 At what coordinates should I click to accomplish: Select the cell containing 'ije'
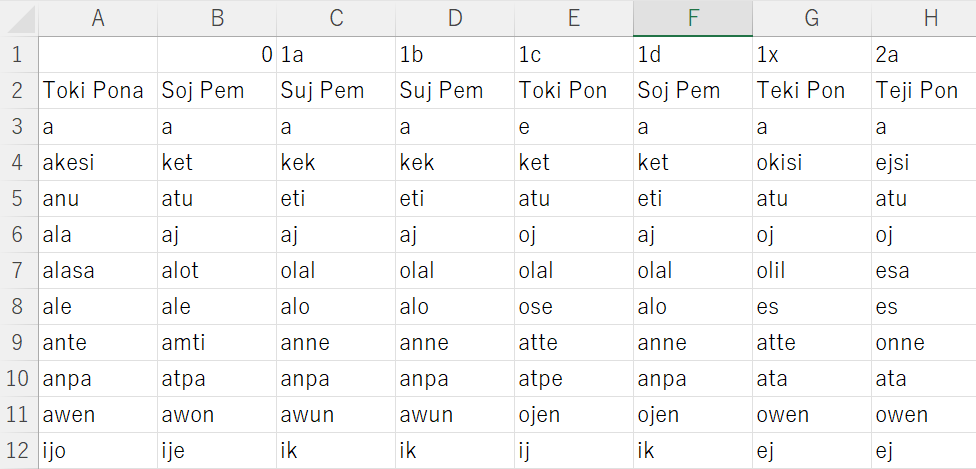[217, 451]
